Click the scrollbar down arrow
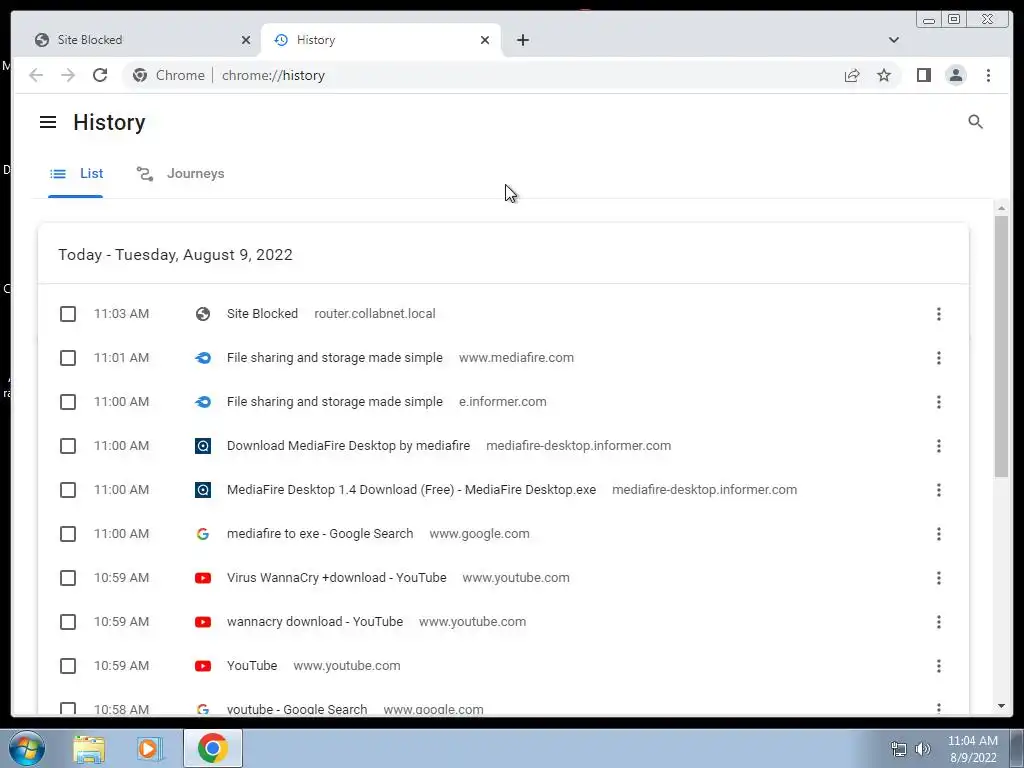Viewport: 1024px width, 768px height. click(x=1001, y=706)
